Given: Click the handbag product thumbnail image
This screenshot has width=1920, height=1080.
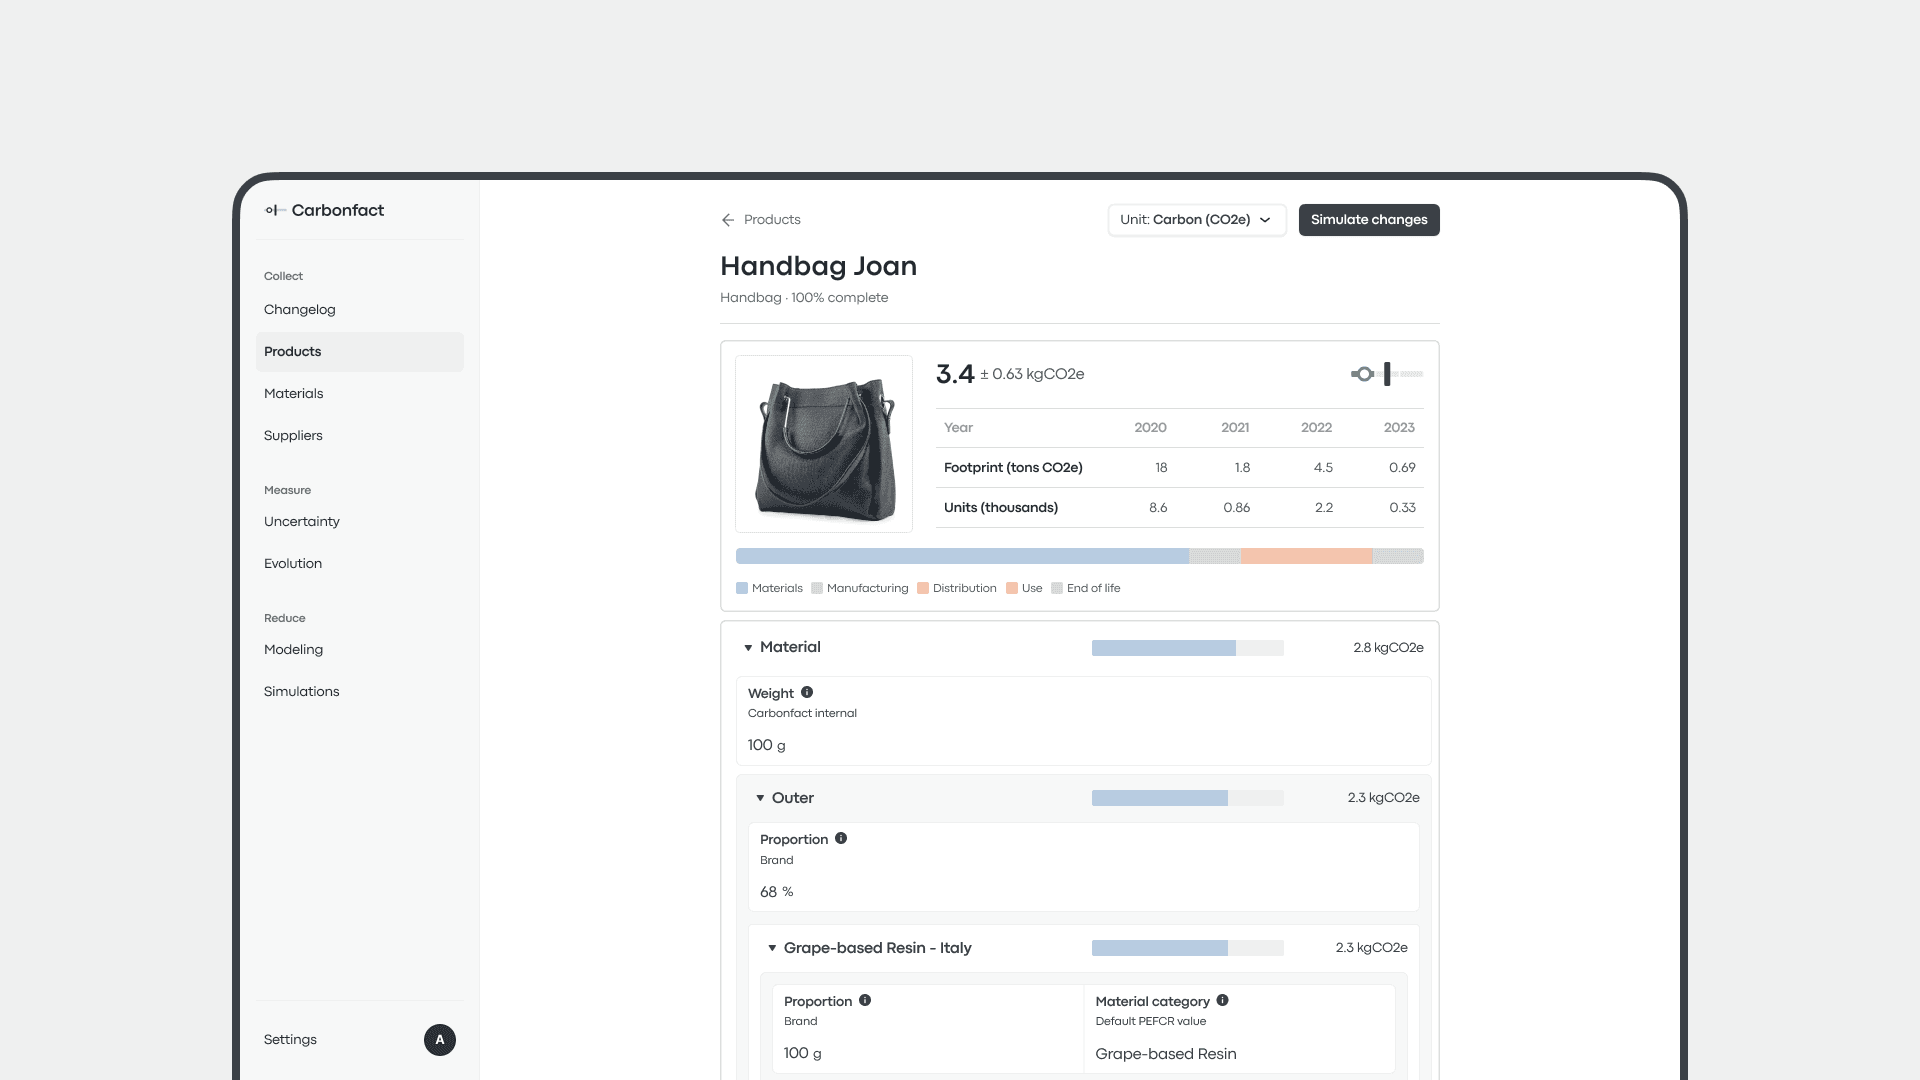Looking at the screenshot, I should pos(824,444).
